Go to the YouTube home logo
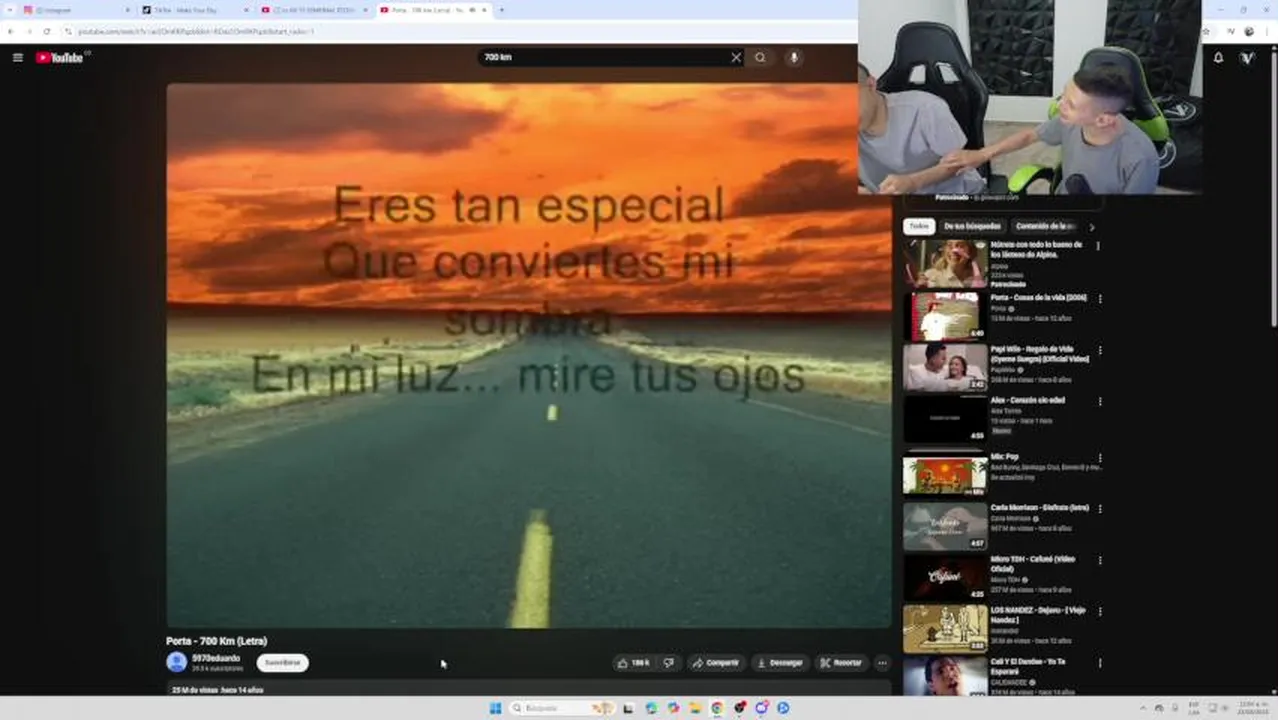 (61, 57)
